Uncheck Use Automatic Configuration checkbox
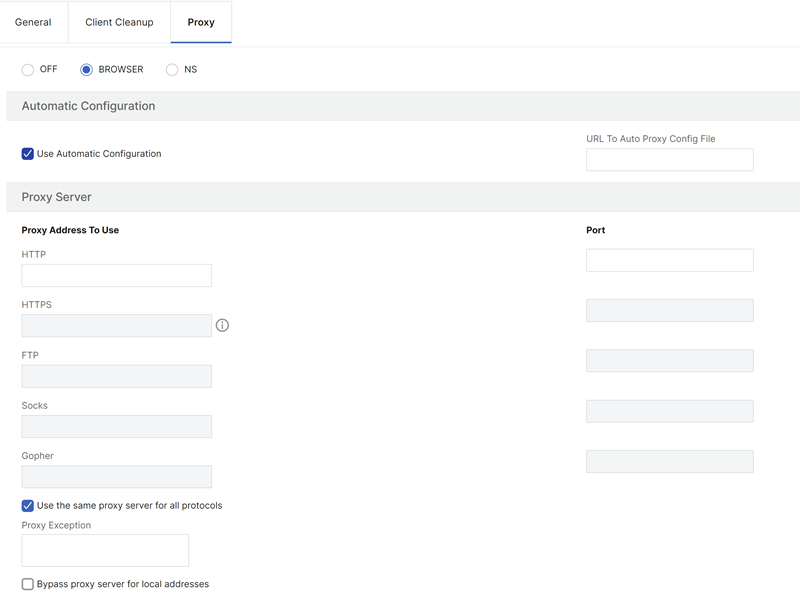Screen dimensions: 800x596 (28, 154)
